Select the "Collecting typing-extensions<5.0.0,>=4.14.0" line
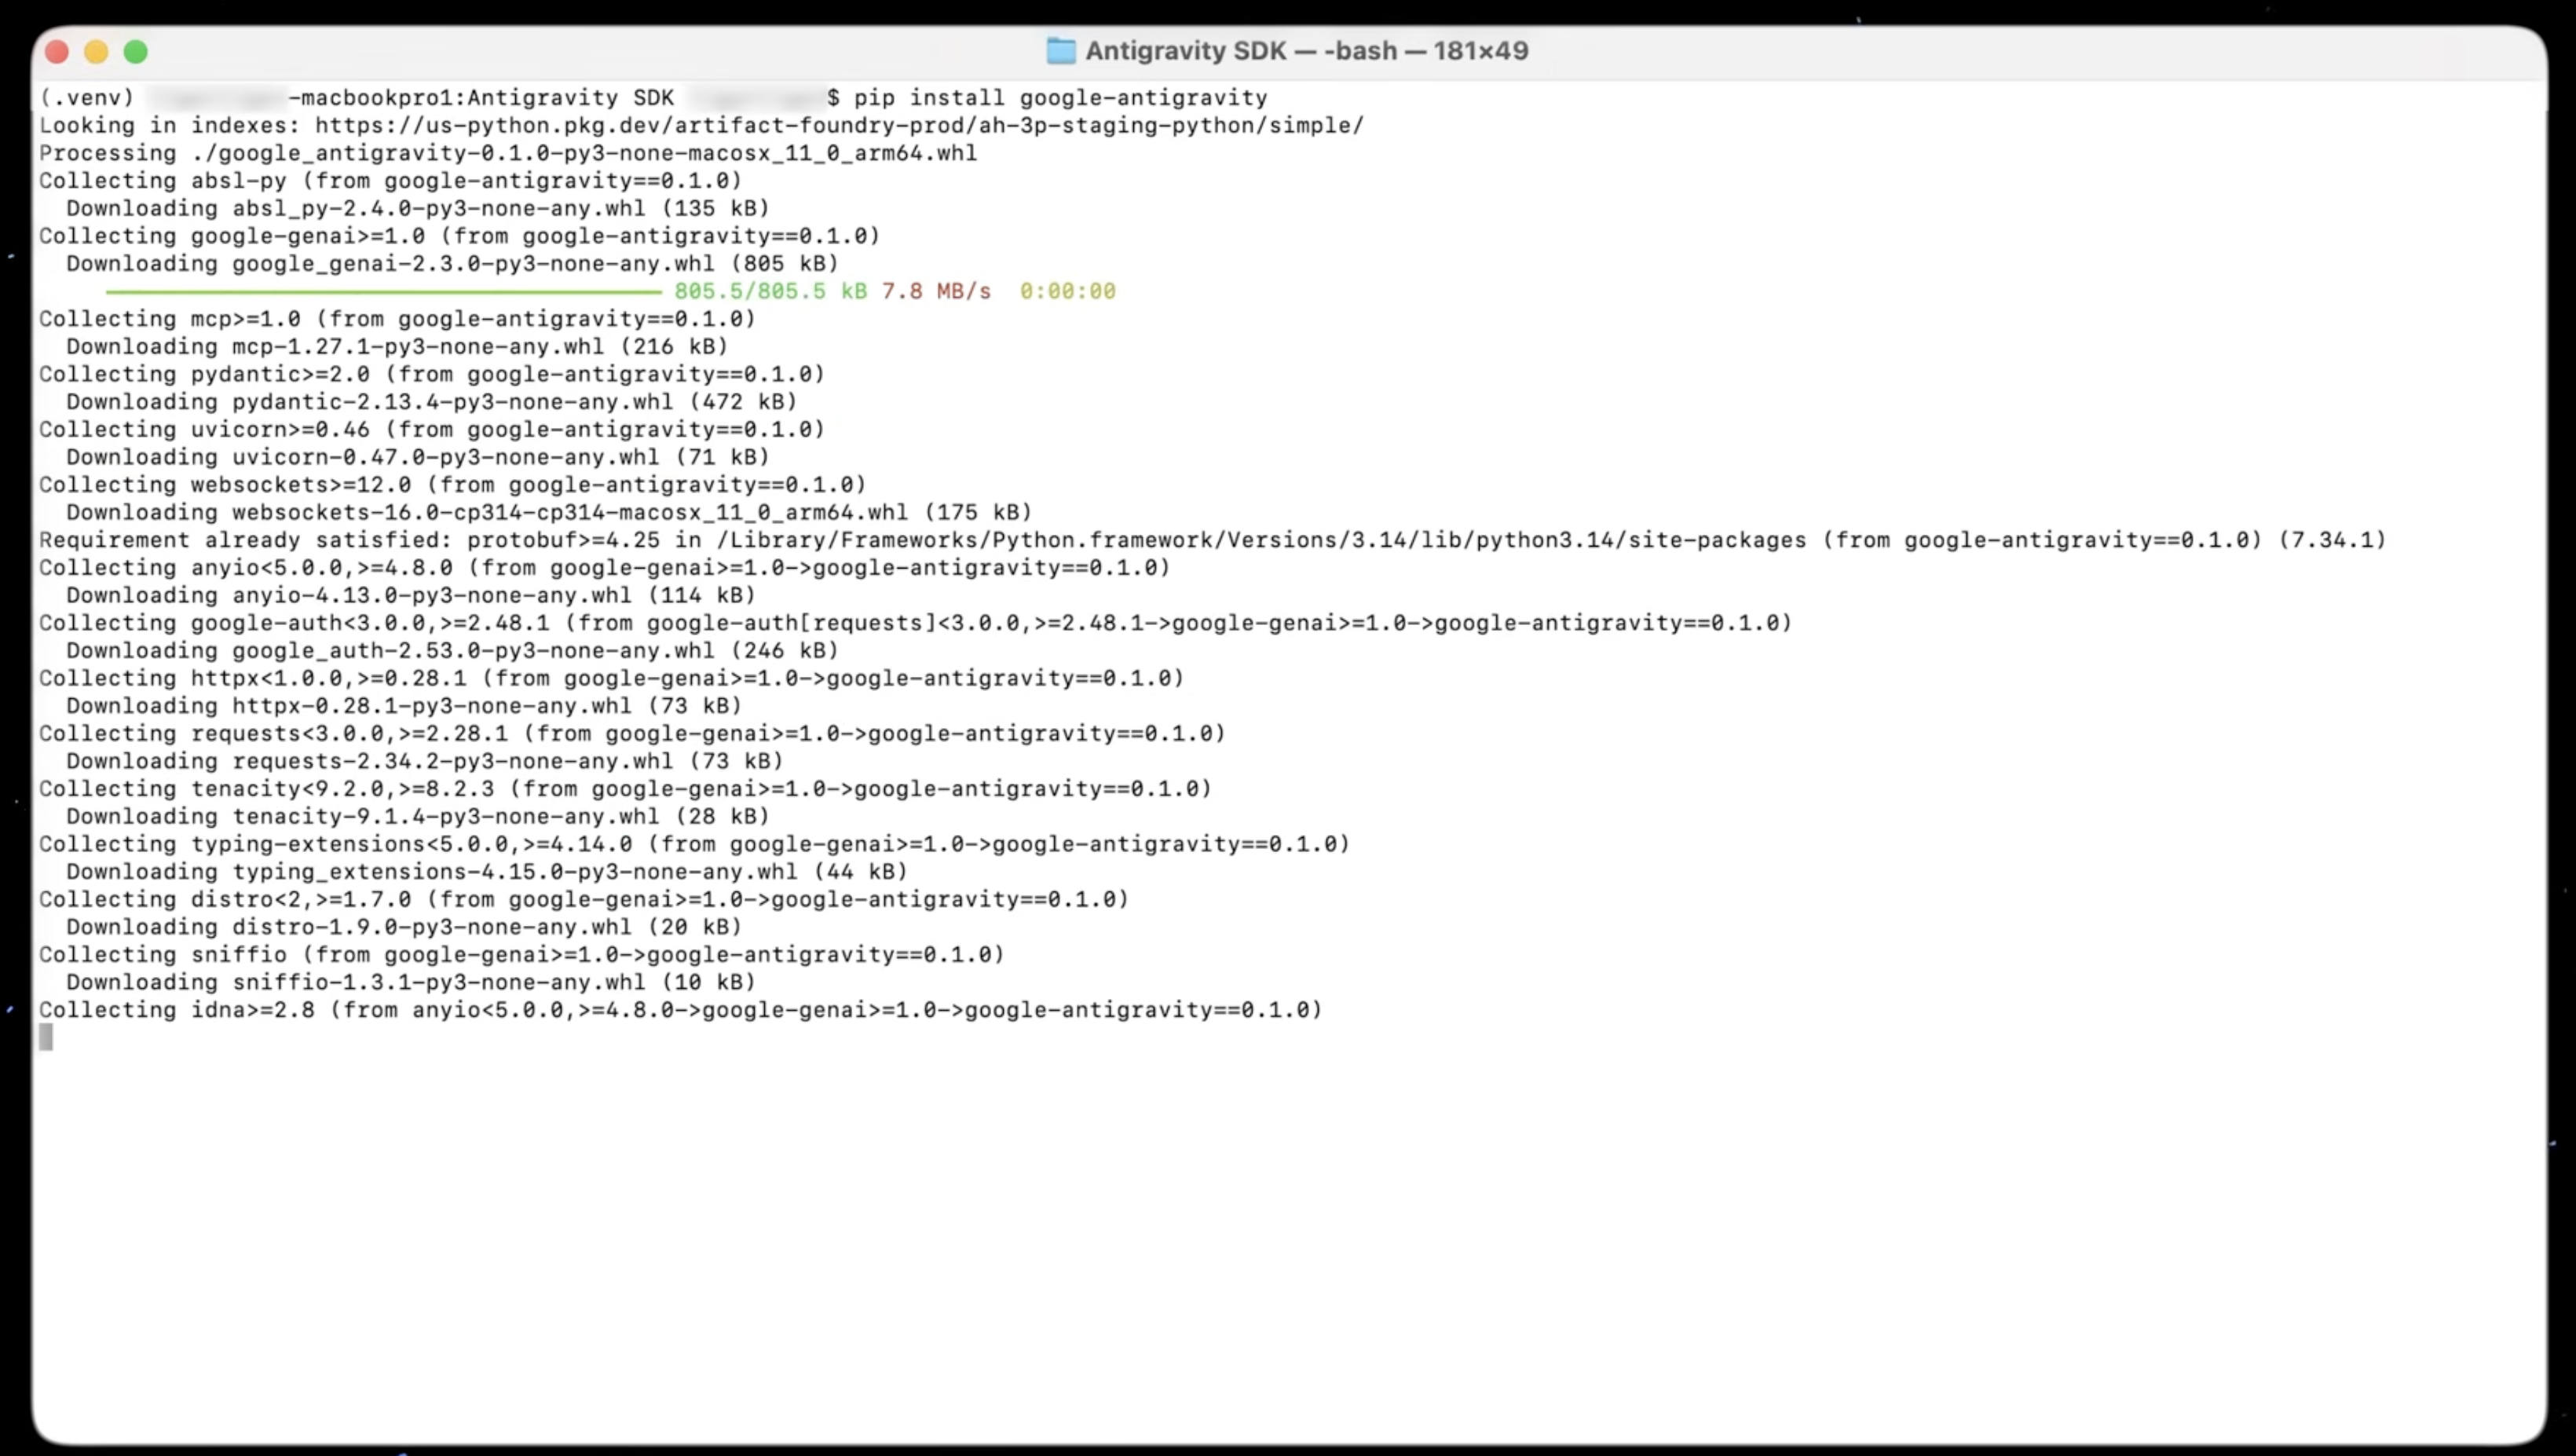Screen dimensions: 2576x1456 click(695, 844)
